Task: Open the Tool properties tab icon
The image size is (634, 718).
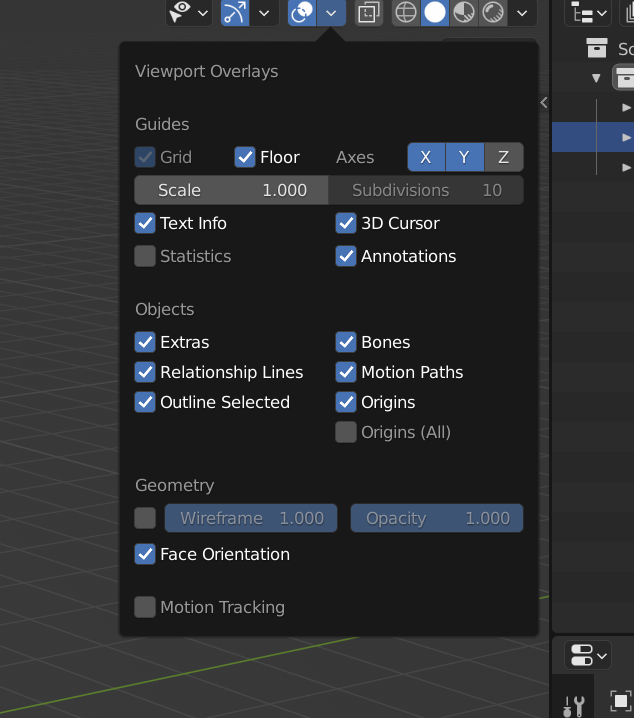Action: tap(574, 705)
